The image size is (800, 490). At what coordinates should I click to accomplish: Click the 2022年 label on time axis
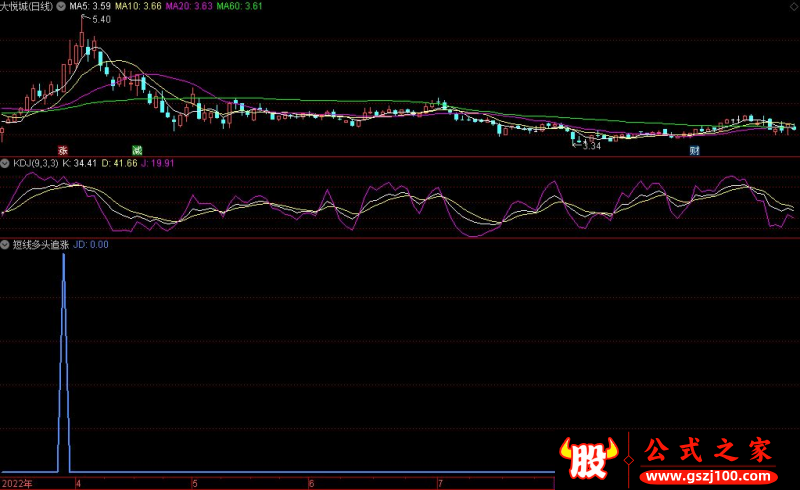[17, 482]
